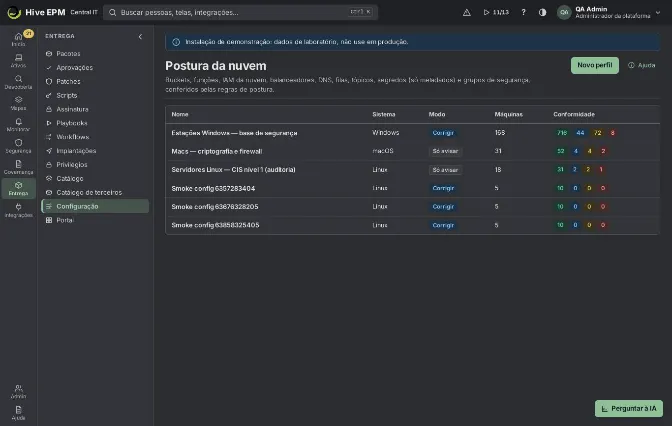Open Assinatura in the Entrega menu

(x=95, y=109)
